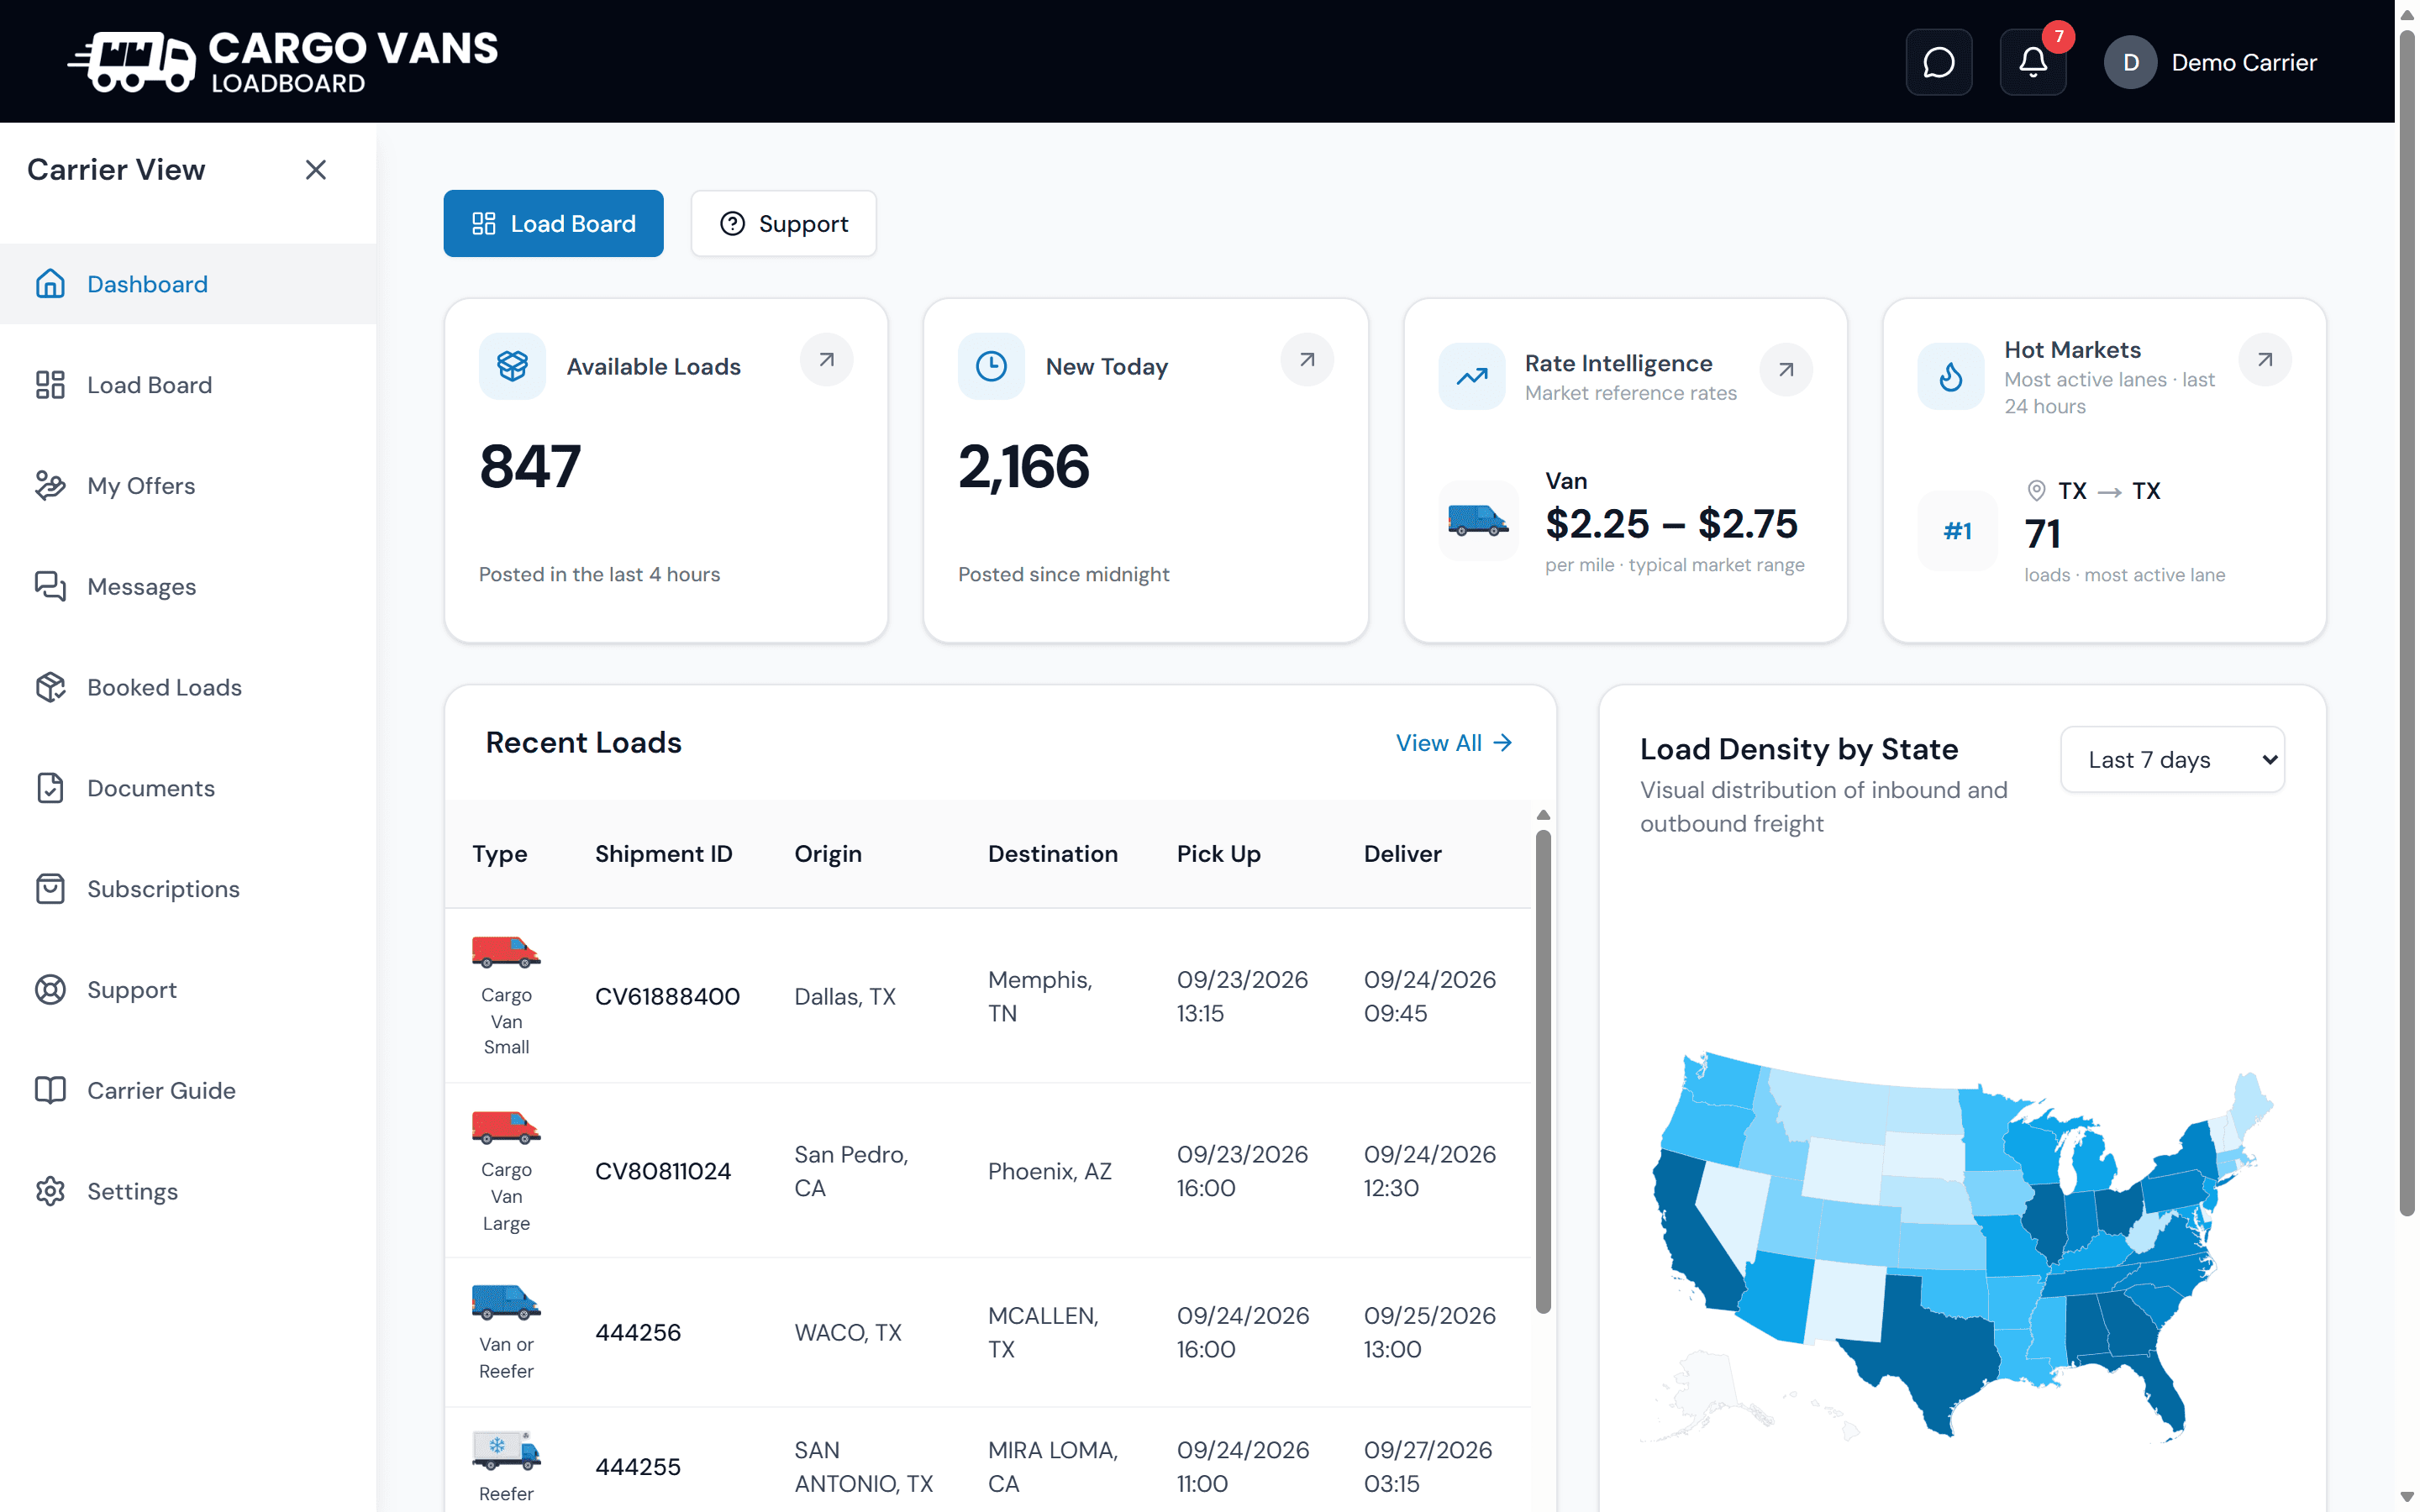Image resolution: width=2420 pixels, height=1512 pixels.
Task: Click the #1 hot market rank badge
Action: click(x=1957, y=531)
